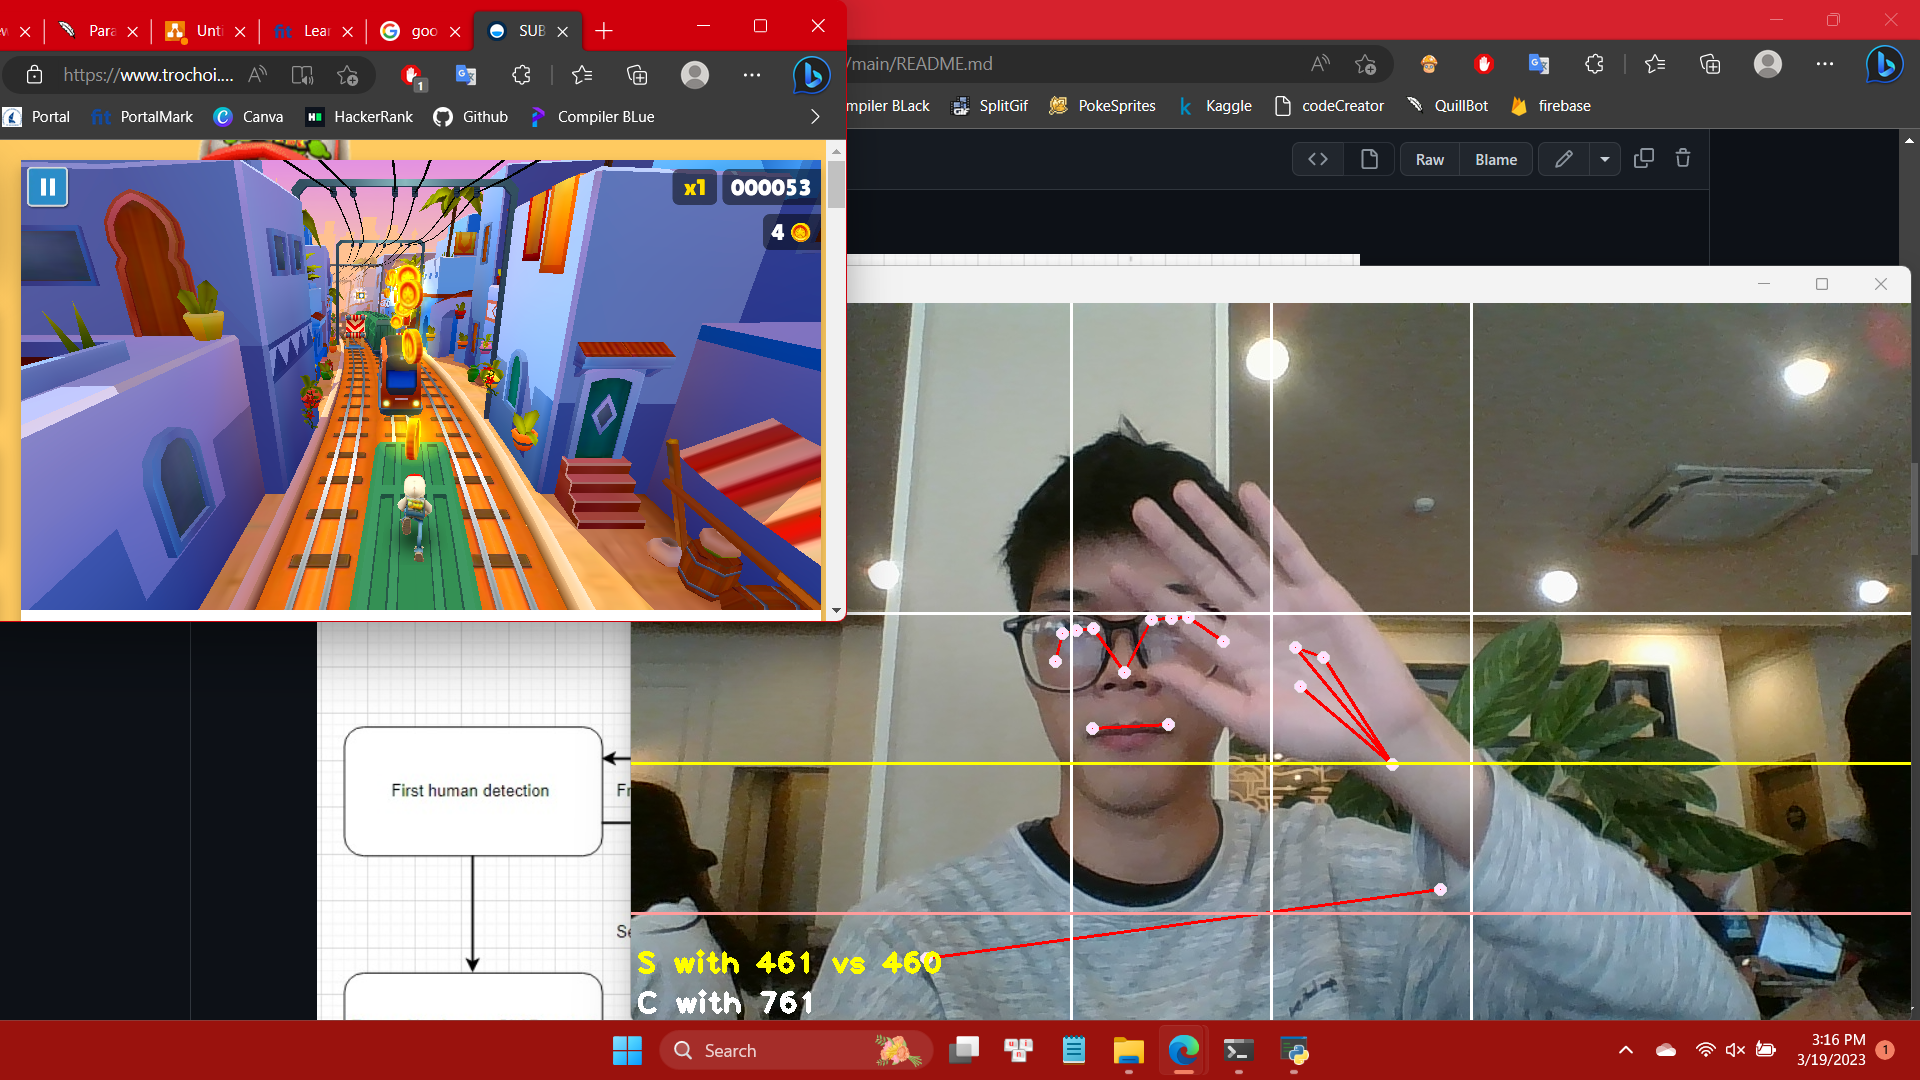Screen dimensions: 1920x1080
Task: Pause the Subway Surfers game
Action: pyautogui.click(x=47, y=186)
